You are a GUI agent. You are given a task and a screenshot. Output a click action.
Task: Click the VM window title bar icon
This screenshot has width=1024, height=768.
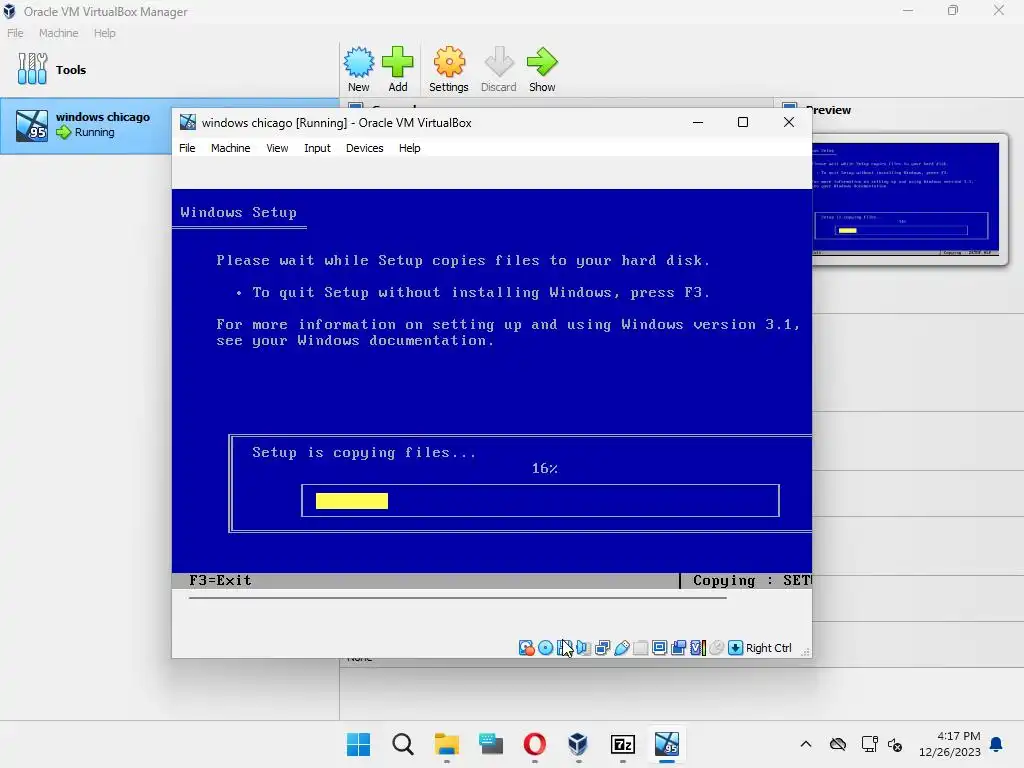[188, 122]
